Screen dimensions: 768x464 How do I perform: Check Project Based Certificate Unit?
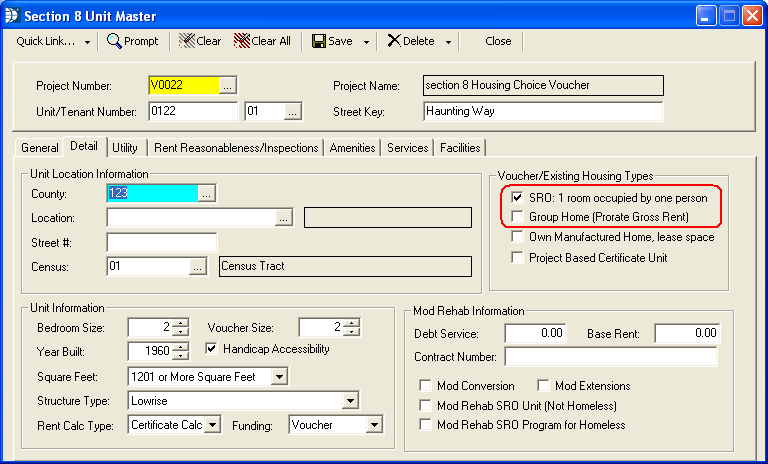[x=517, y=257]
